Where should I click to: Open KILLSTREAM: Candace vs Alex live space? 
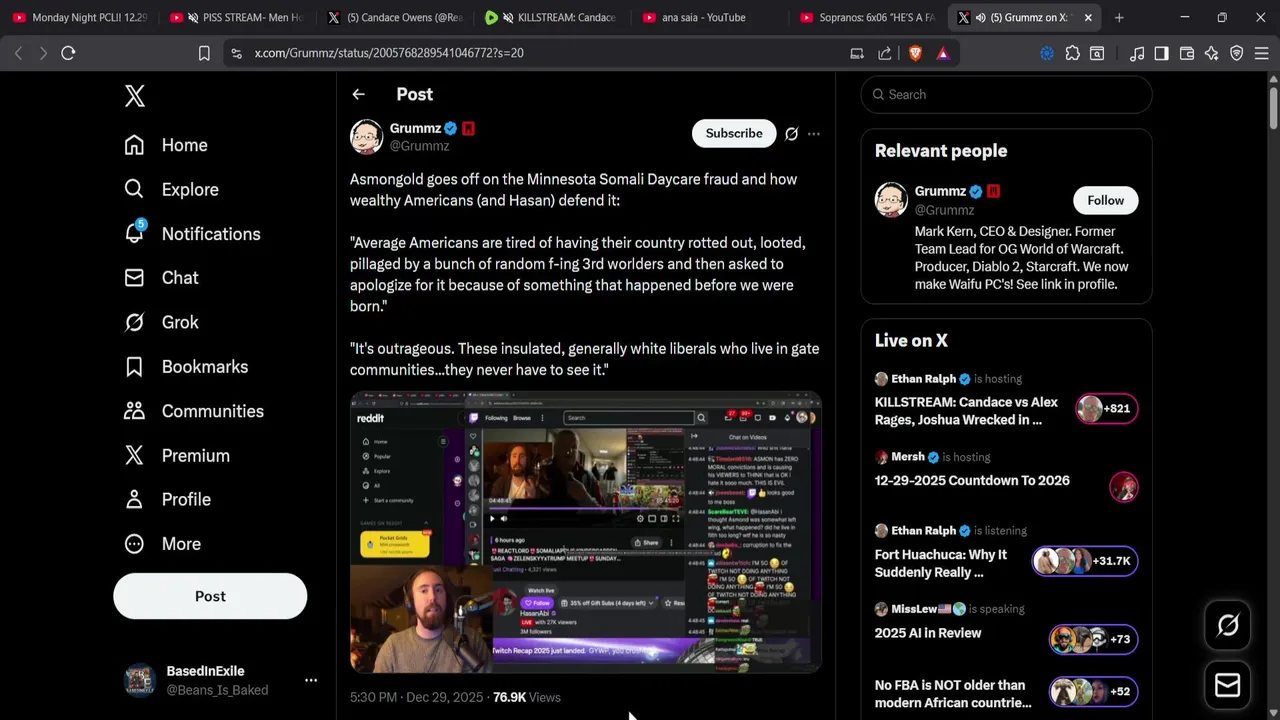point(966,411)
